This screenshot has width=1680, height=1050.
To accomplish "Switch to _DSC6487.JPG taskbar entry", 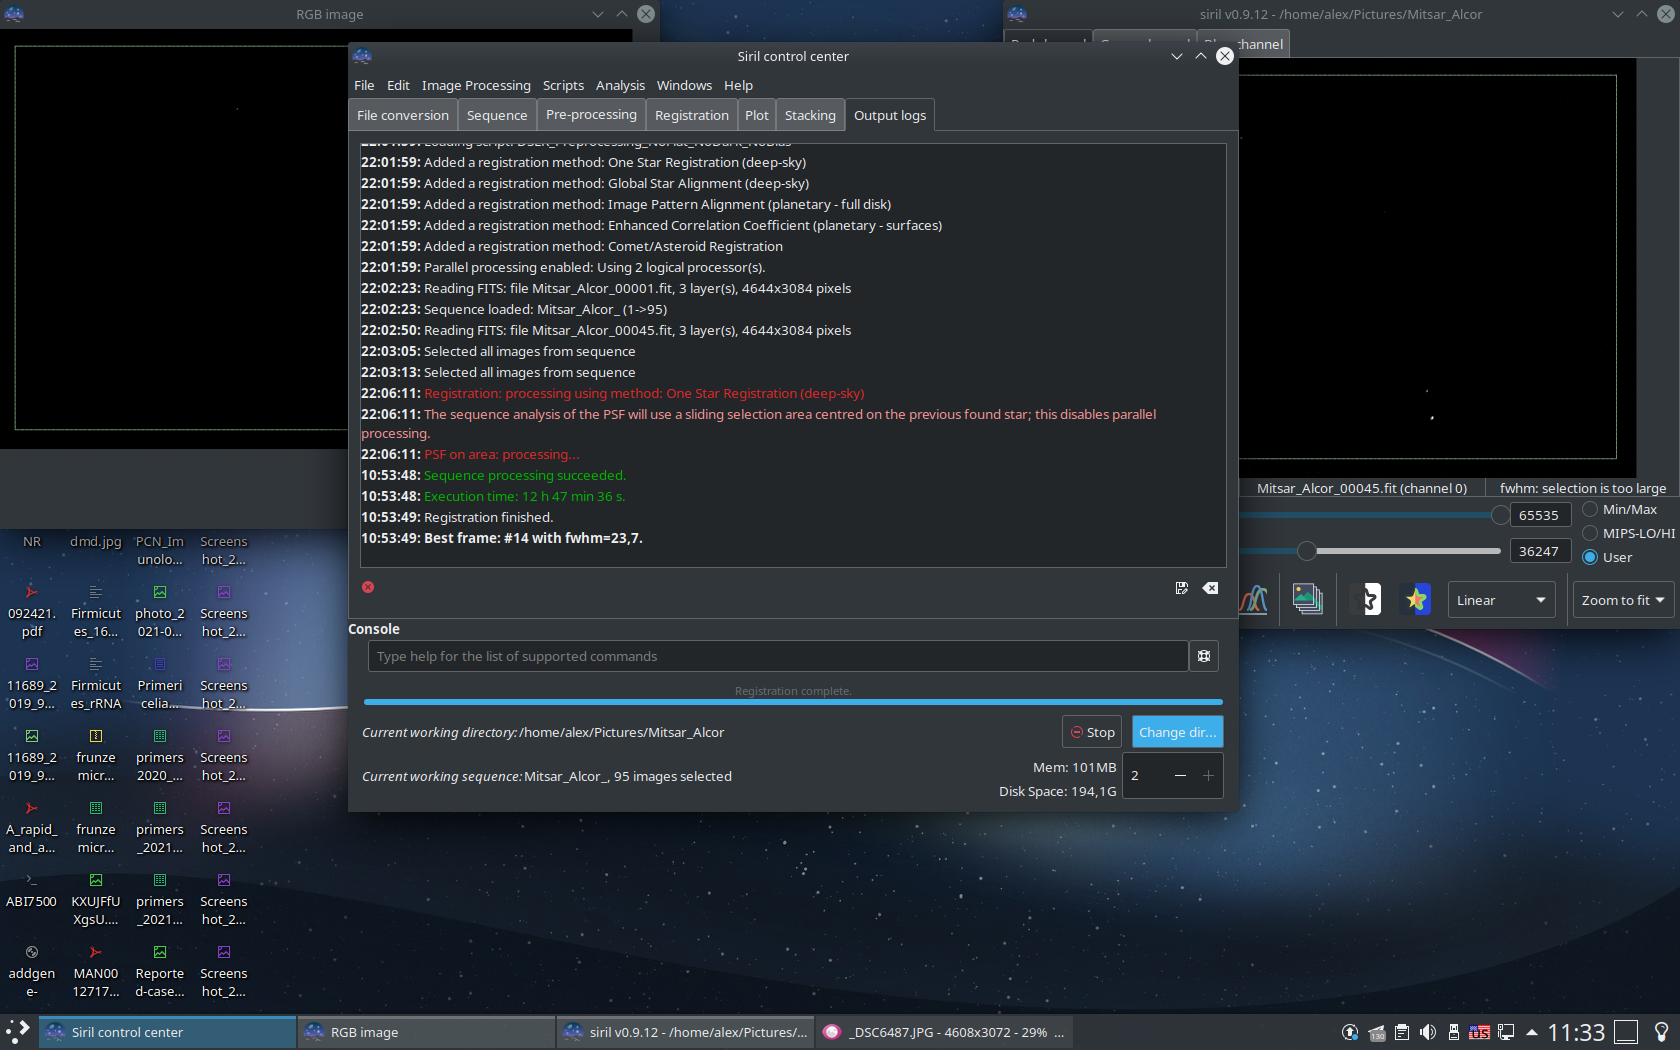I will pos(944,1032).
